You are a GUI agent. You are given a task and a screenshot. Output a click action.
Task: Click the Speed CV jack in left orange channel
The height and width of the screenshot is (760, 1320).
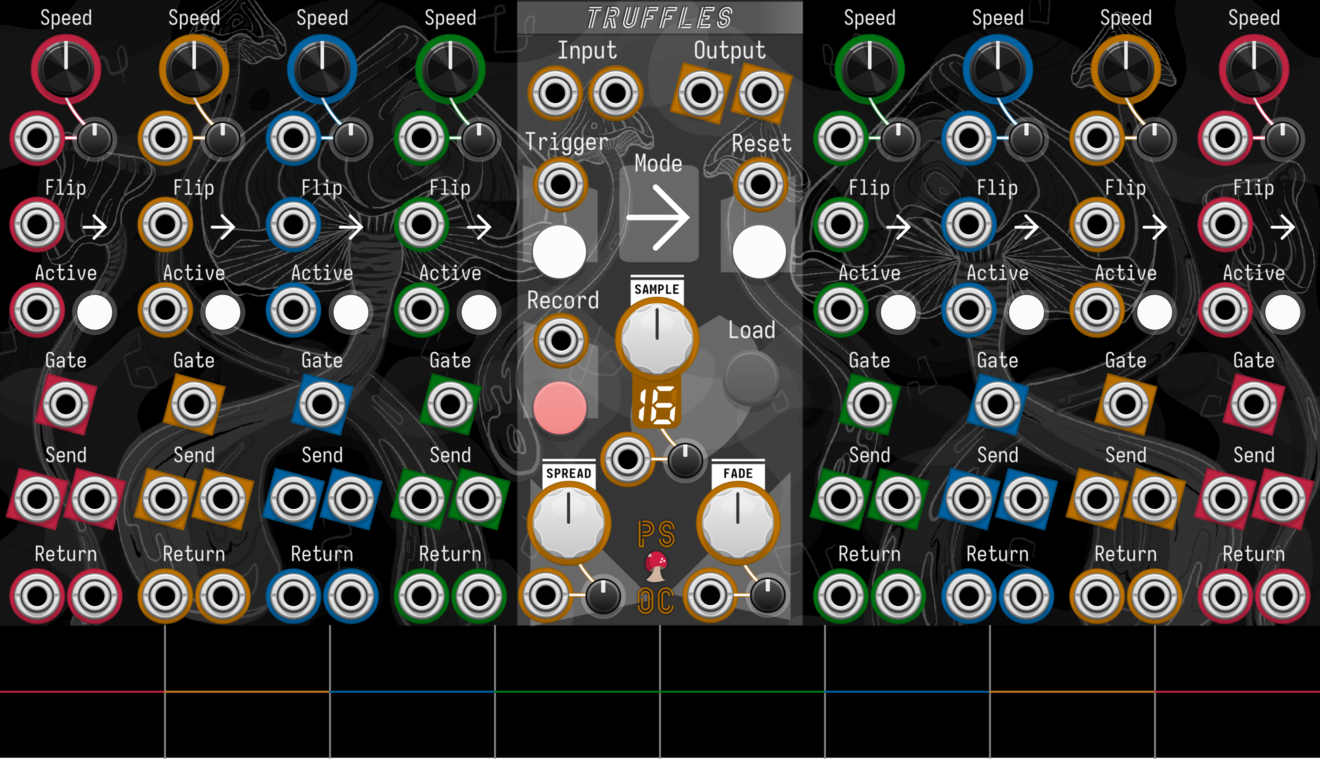coord(165,138)
